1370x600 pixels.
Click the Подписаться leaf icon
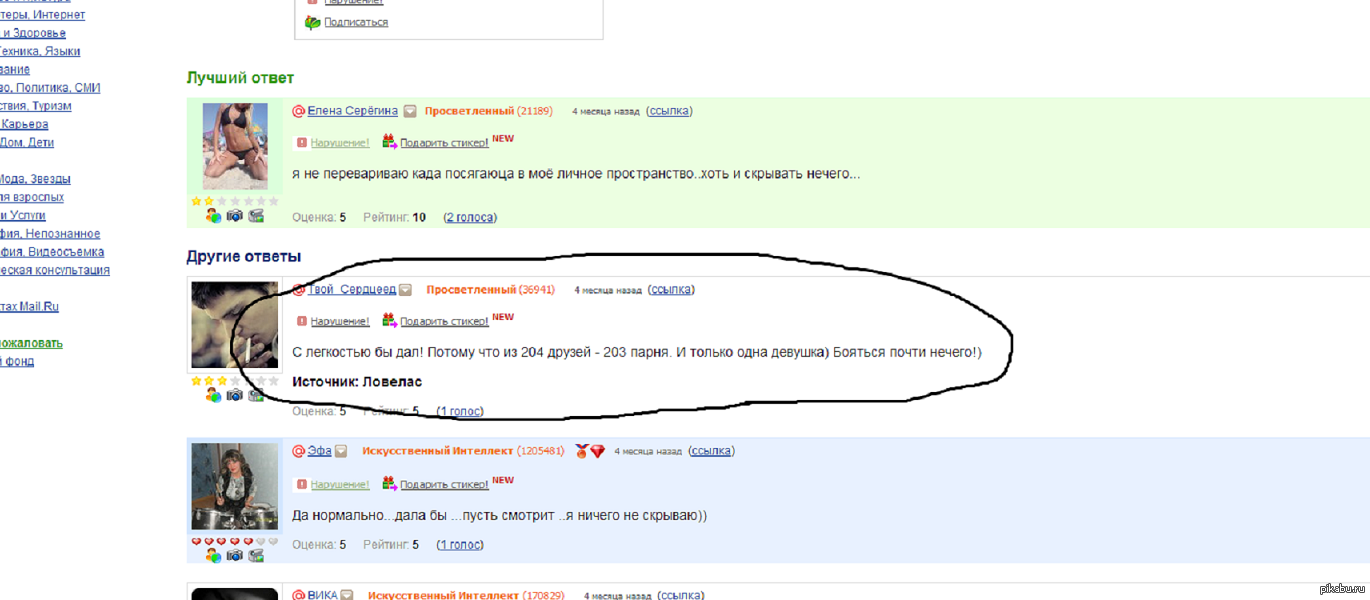coord(312,22)
